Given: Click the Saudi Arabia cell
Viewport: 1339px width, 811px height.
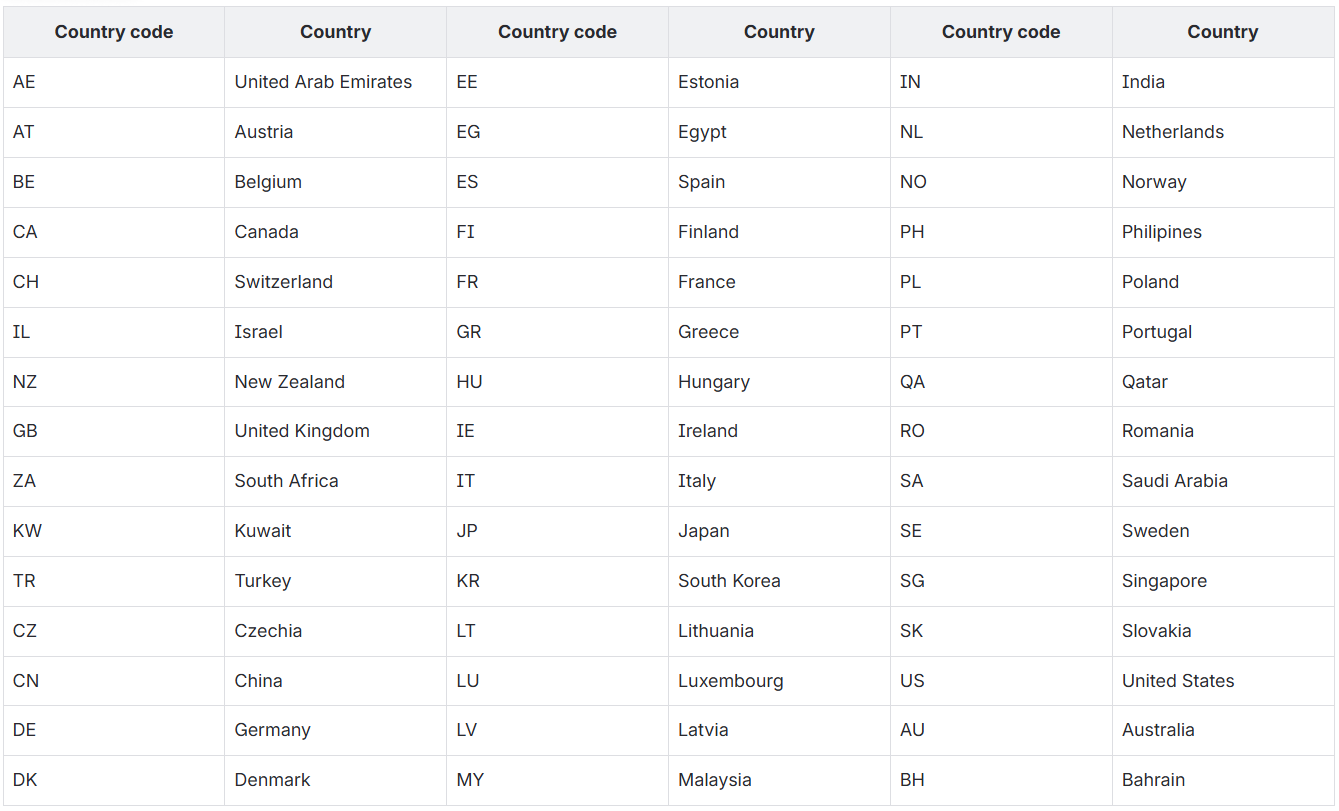Looking at the screenshot, I should 1174,481.
